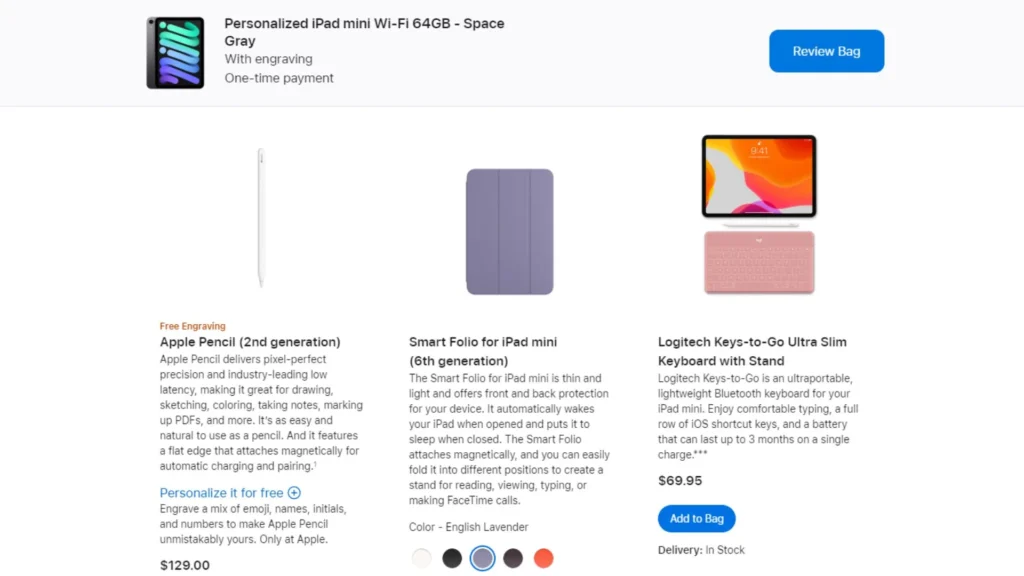
Task: Open the Personalize it for free link
Action: [222, 492]
